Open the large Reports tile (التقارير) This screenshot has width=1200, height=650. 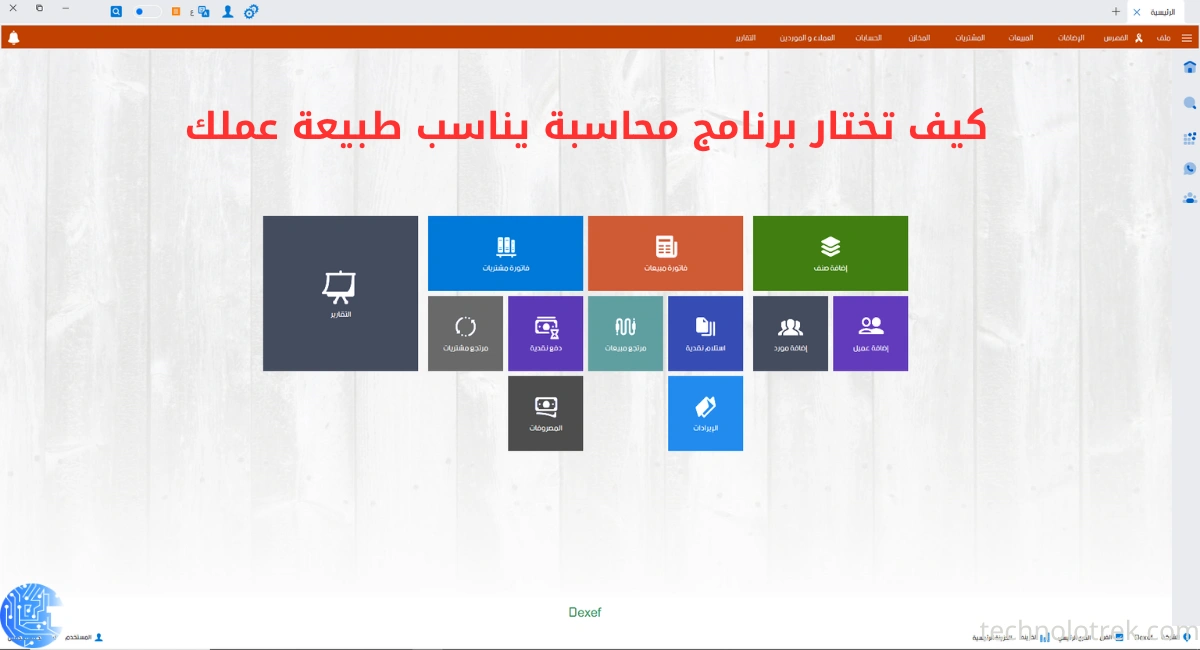[x=340, y=293]
